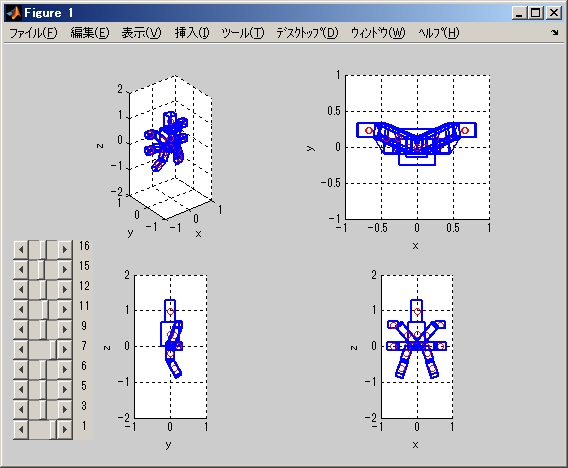The width and height of the screenshot is (568, 468).
Task: Click right arrow of slider 12
Action: pyautogui.click(x=65, y=289)
